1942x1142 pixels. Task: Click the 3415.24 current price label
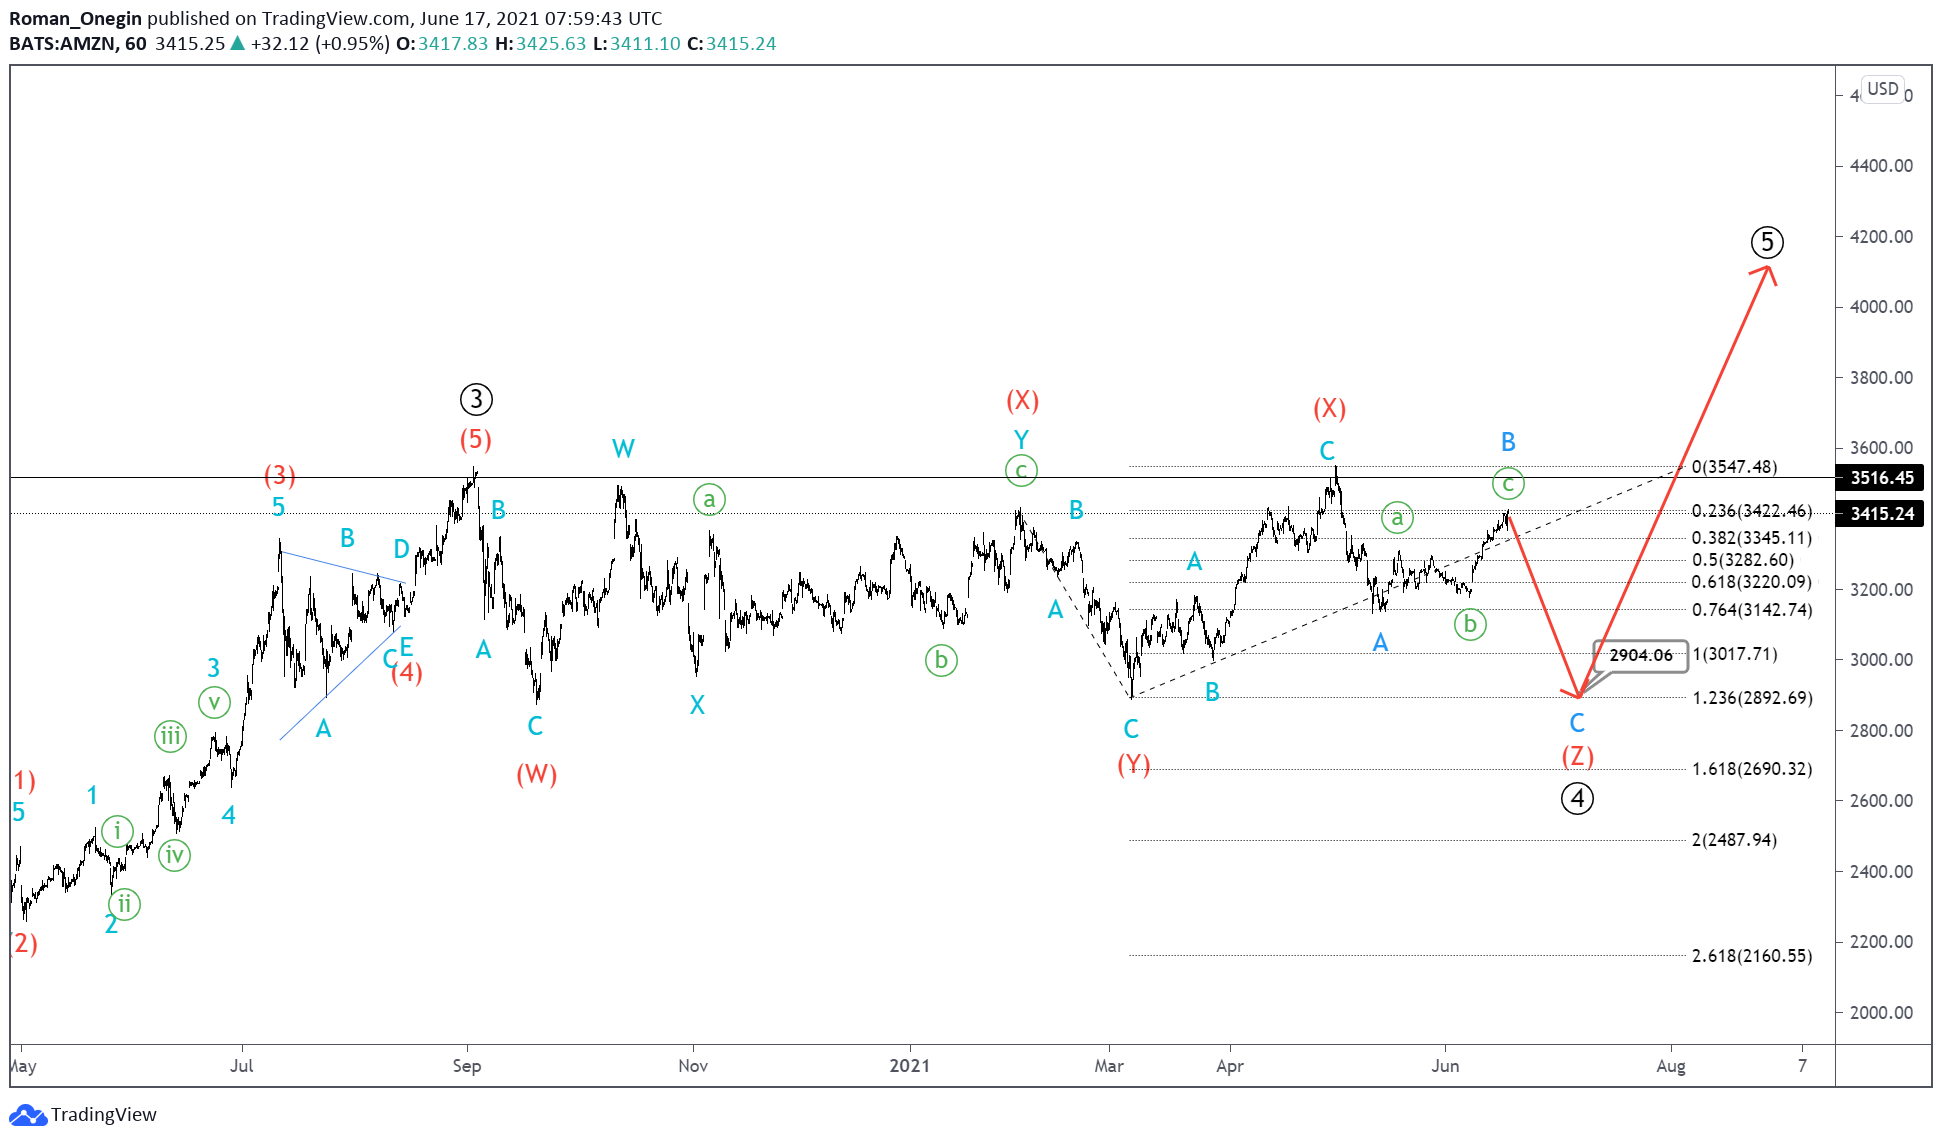point(1881,514)
